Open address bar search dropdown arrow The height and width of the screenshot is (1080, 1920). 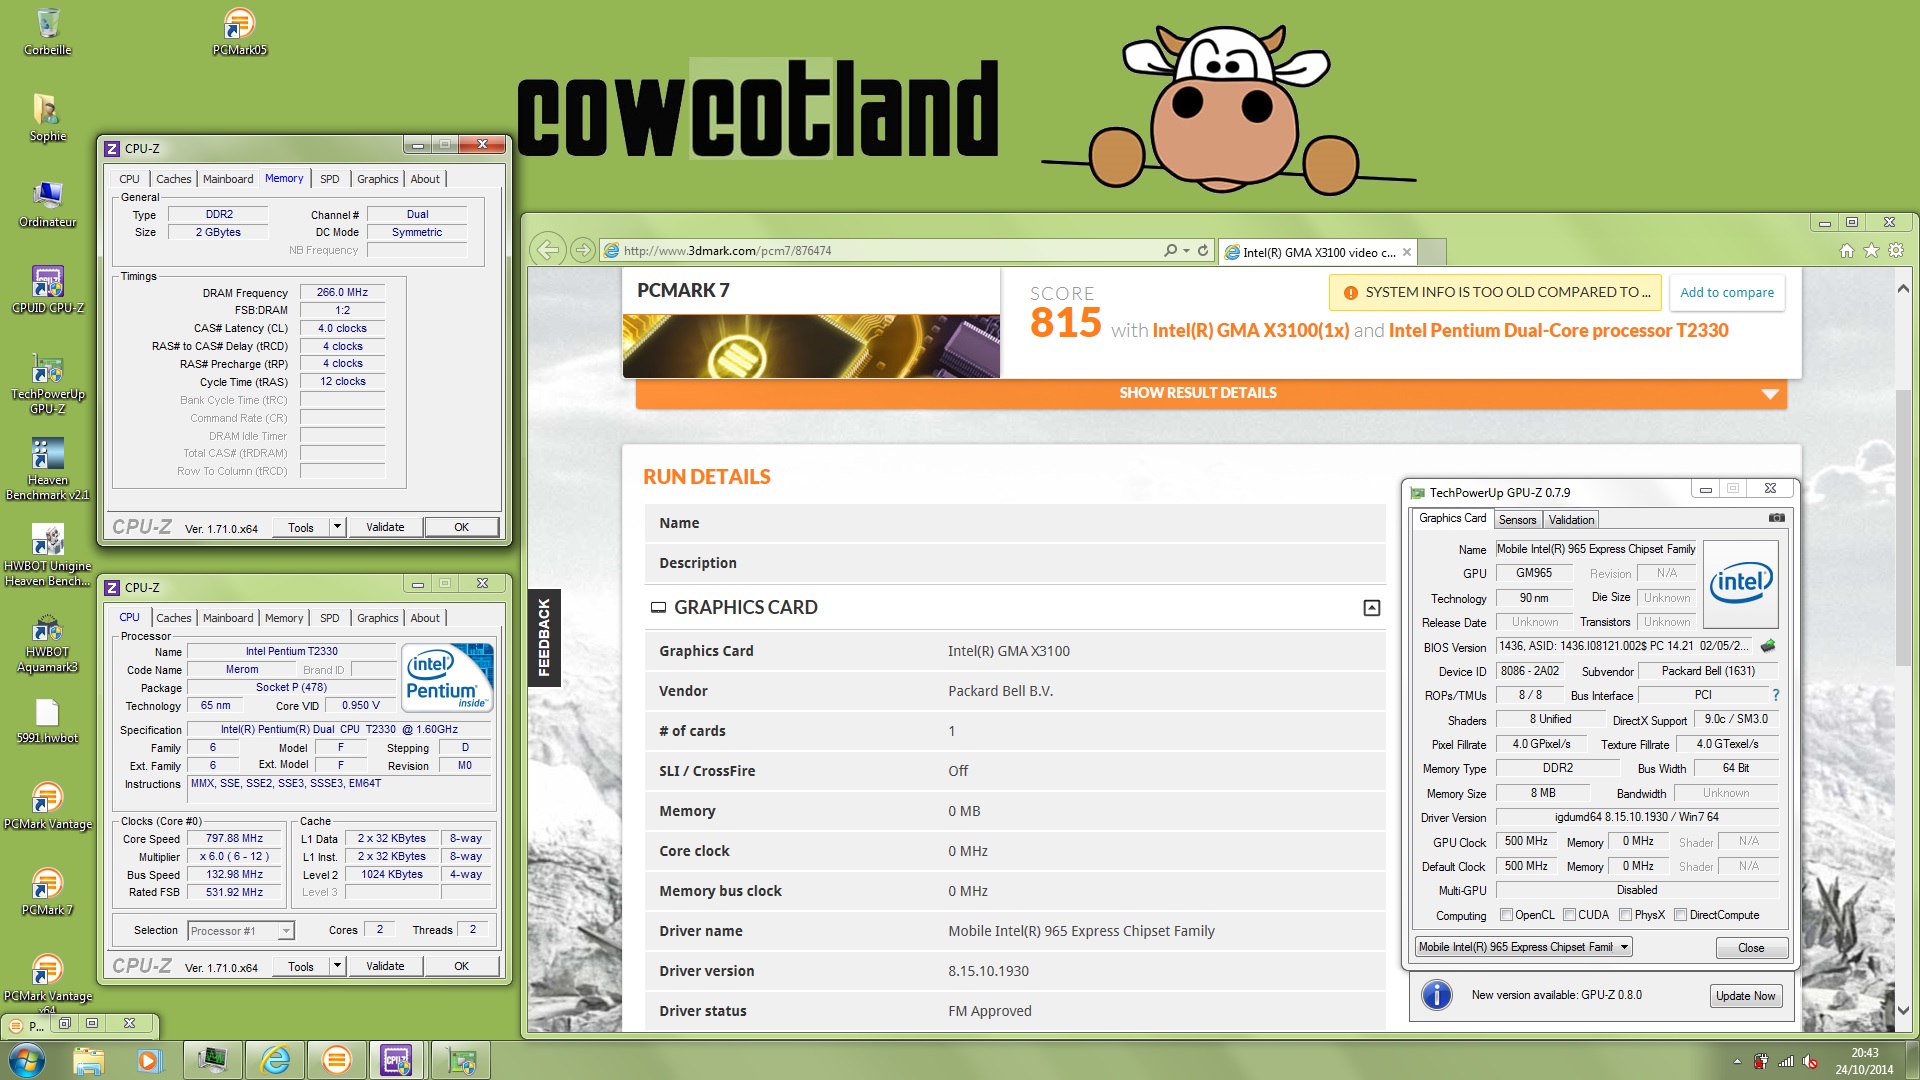[1186, 250]
